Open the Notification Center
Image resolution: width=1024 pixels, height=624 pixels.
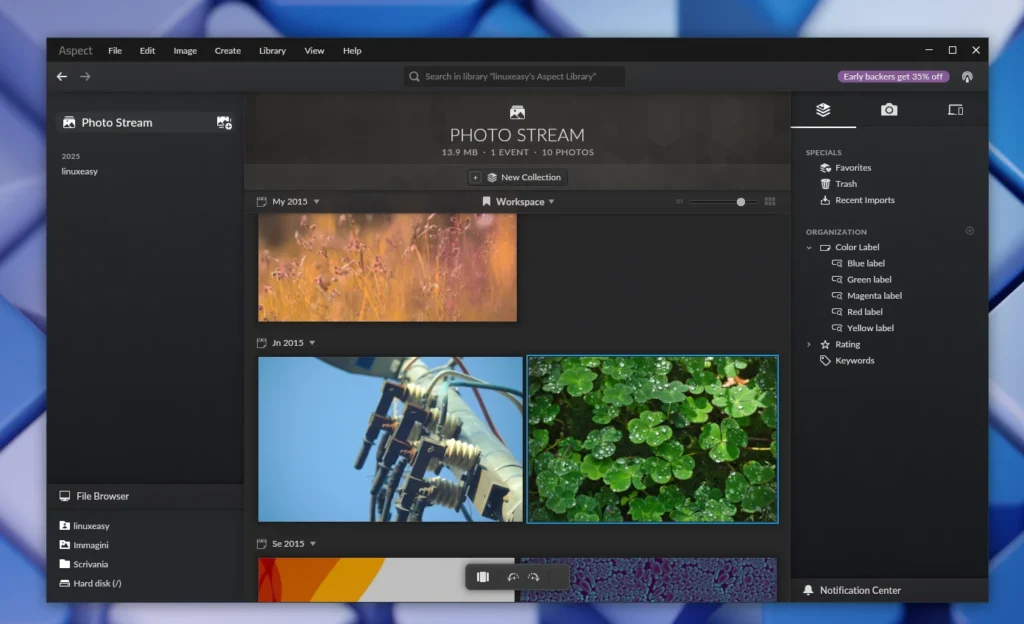(860, 590)
